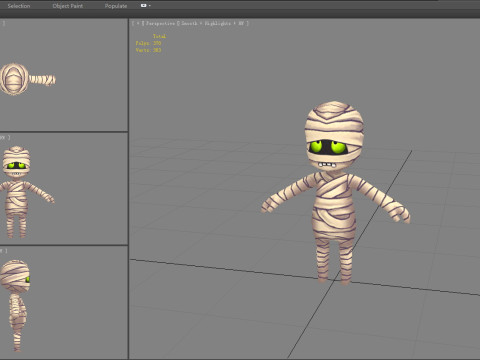The width and height of the screenshot is (480, 360).
Task: Open the Object Paint ribbon tab
Action: click(68, 6)
